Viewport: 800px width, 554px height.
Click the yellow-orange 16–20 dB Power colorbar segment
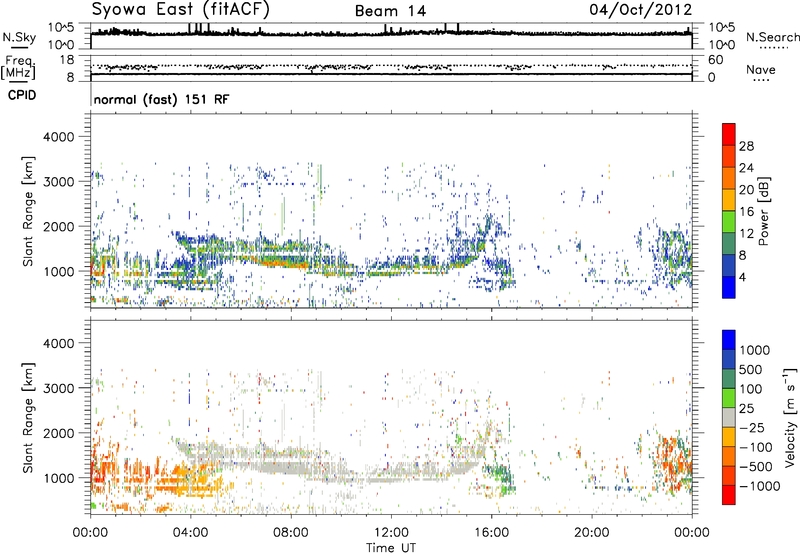click(729, 200)
